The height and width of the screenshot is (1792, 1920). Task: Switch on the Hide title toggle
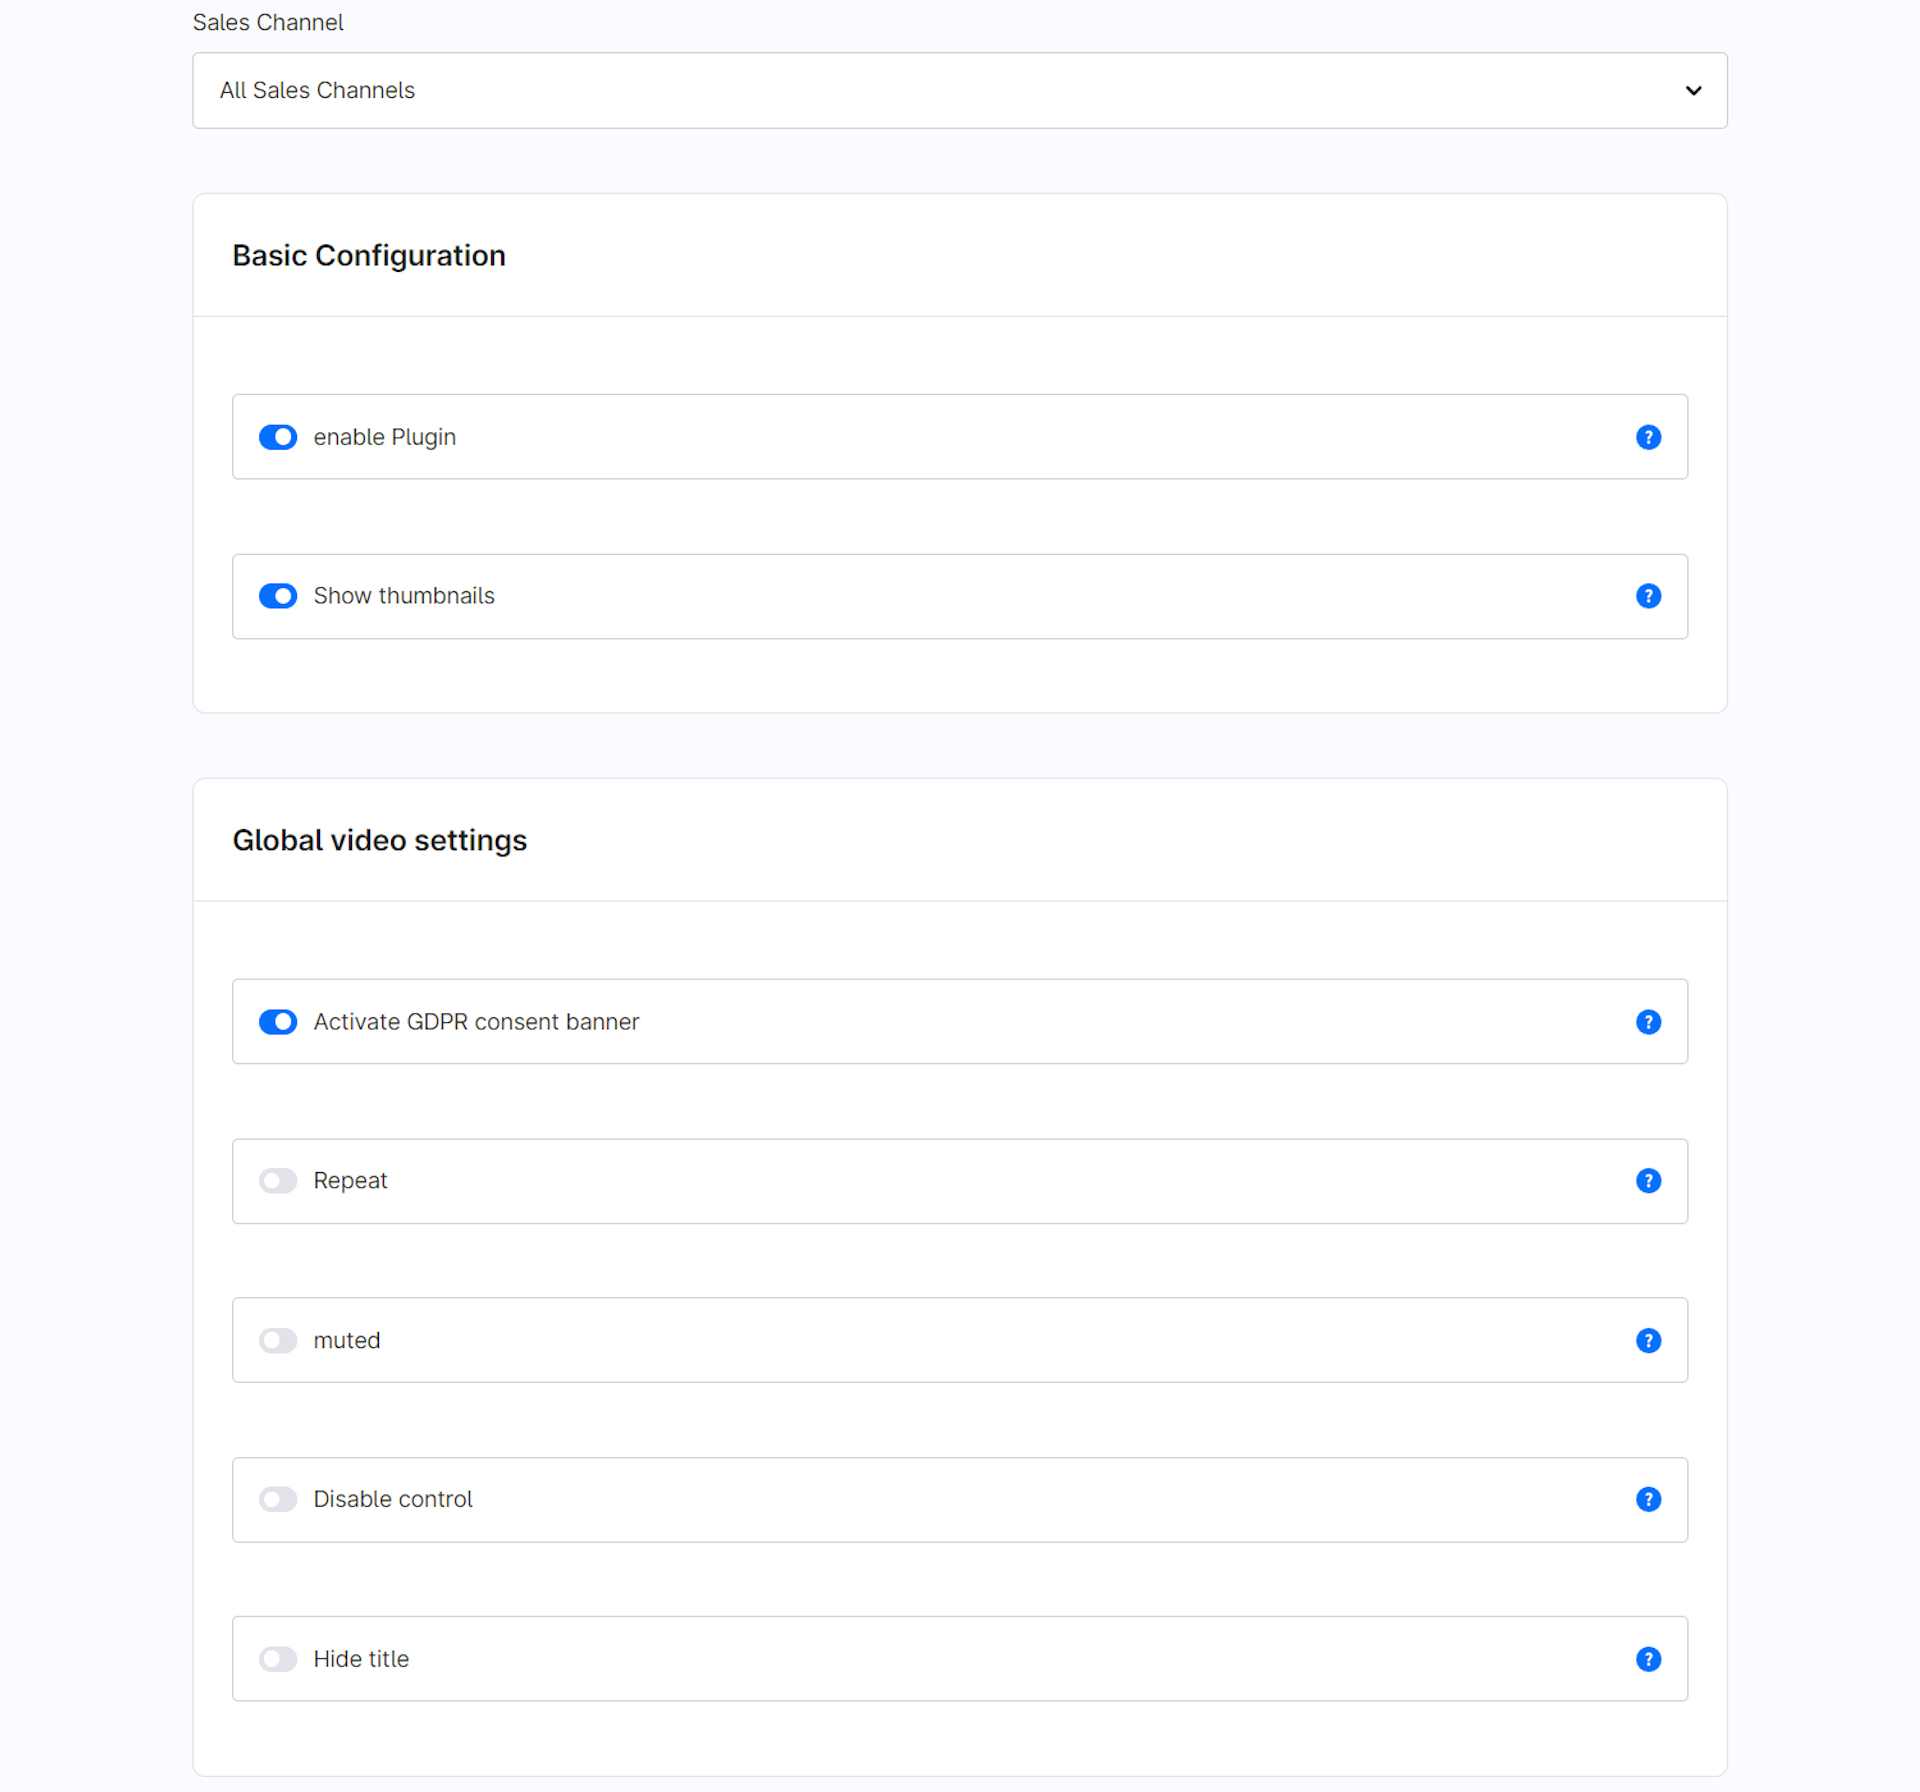[x=278, y=1659]
